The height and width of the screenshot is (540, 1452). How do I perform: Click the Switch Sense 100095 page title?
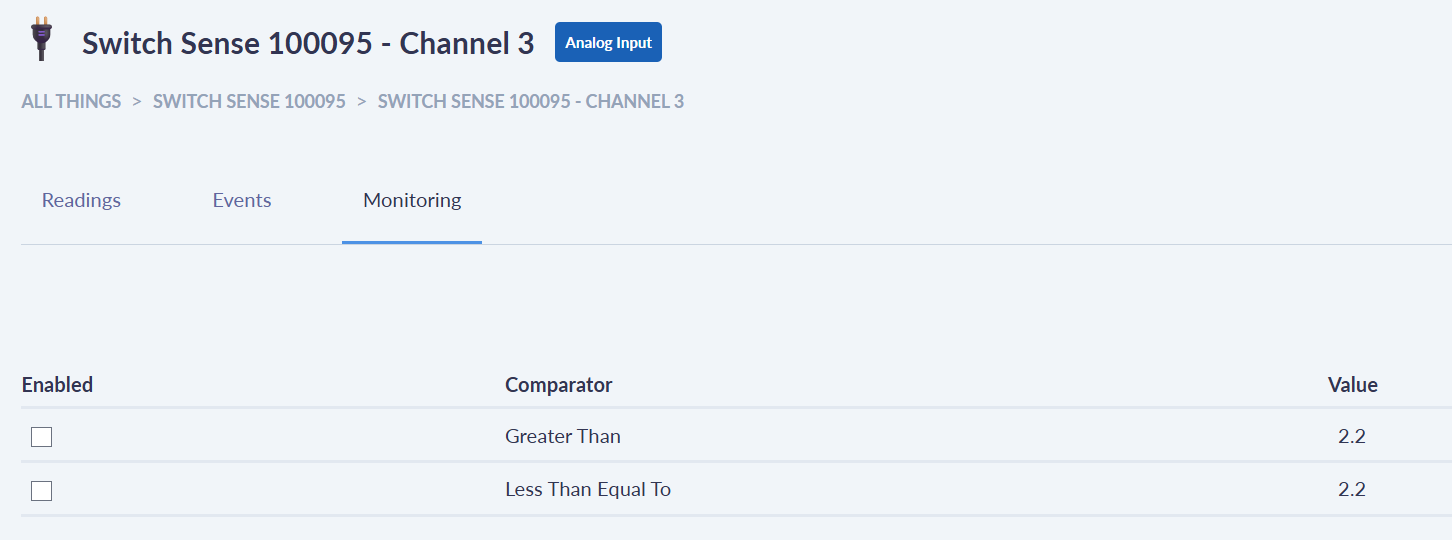(x=308, y=44)
